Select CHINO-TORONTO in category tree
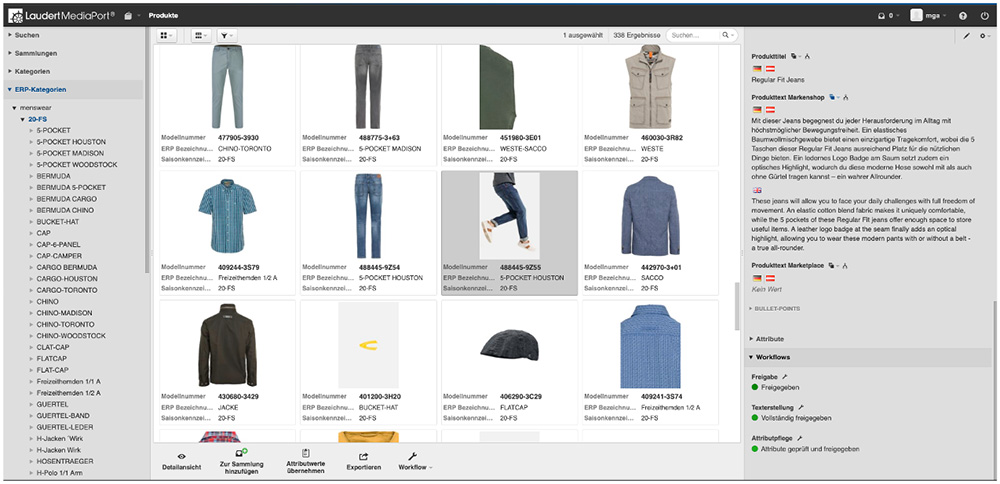 click(65, 324)
